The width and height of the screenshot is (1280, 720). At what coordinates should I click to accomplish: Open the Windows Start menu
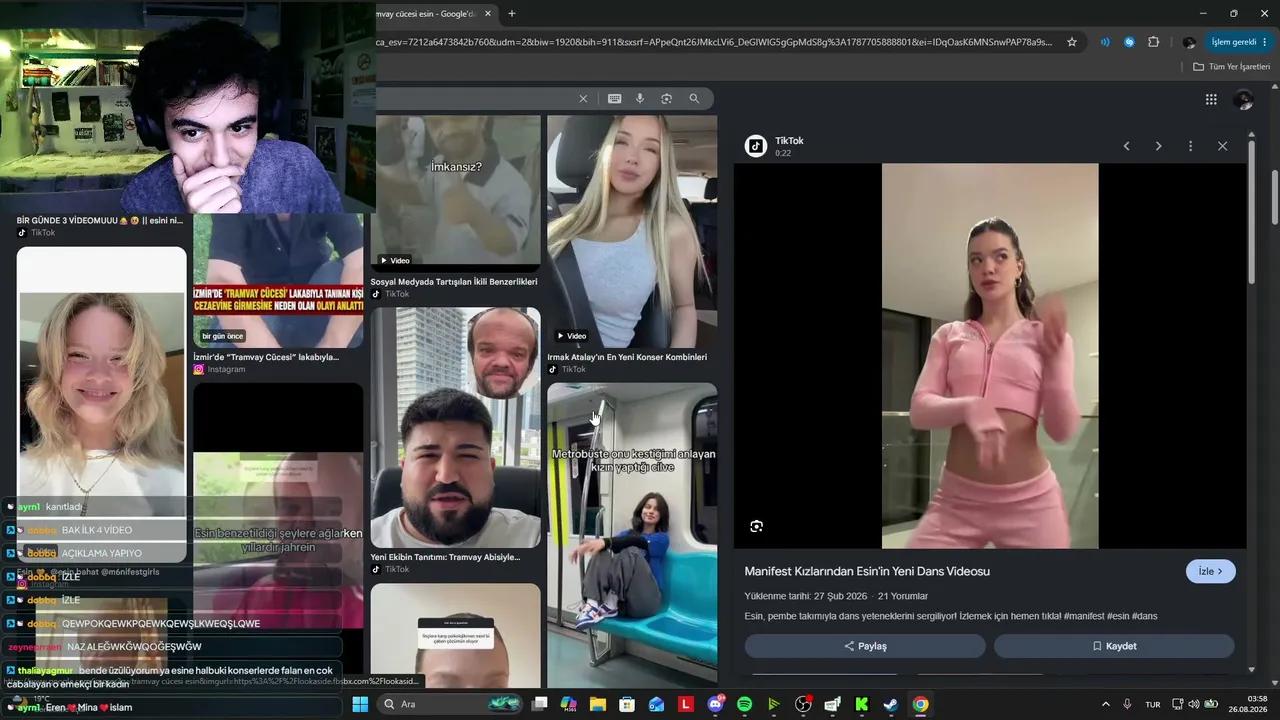click(x=360, y=704)
